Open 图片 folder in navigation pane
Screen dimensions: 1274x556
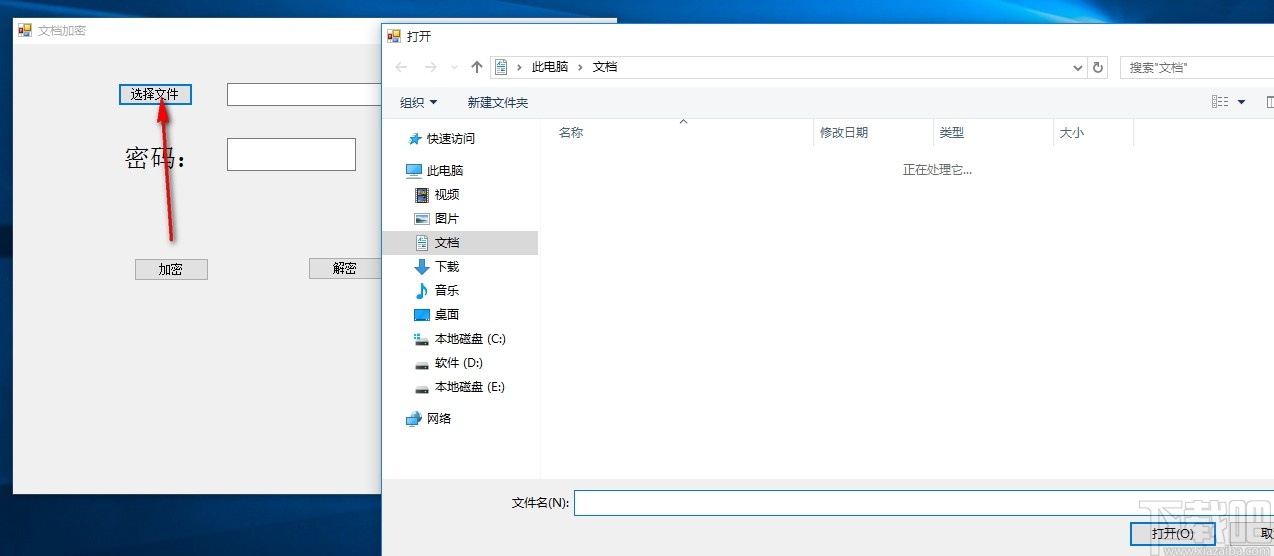(447, 218)
